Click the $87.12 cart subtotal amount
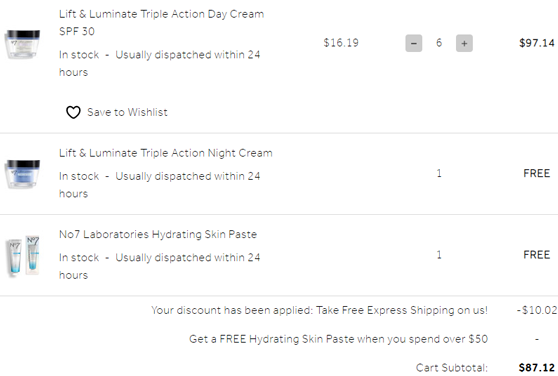 click(537, 368)
